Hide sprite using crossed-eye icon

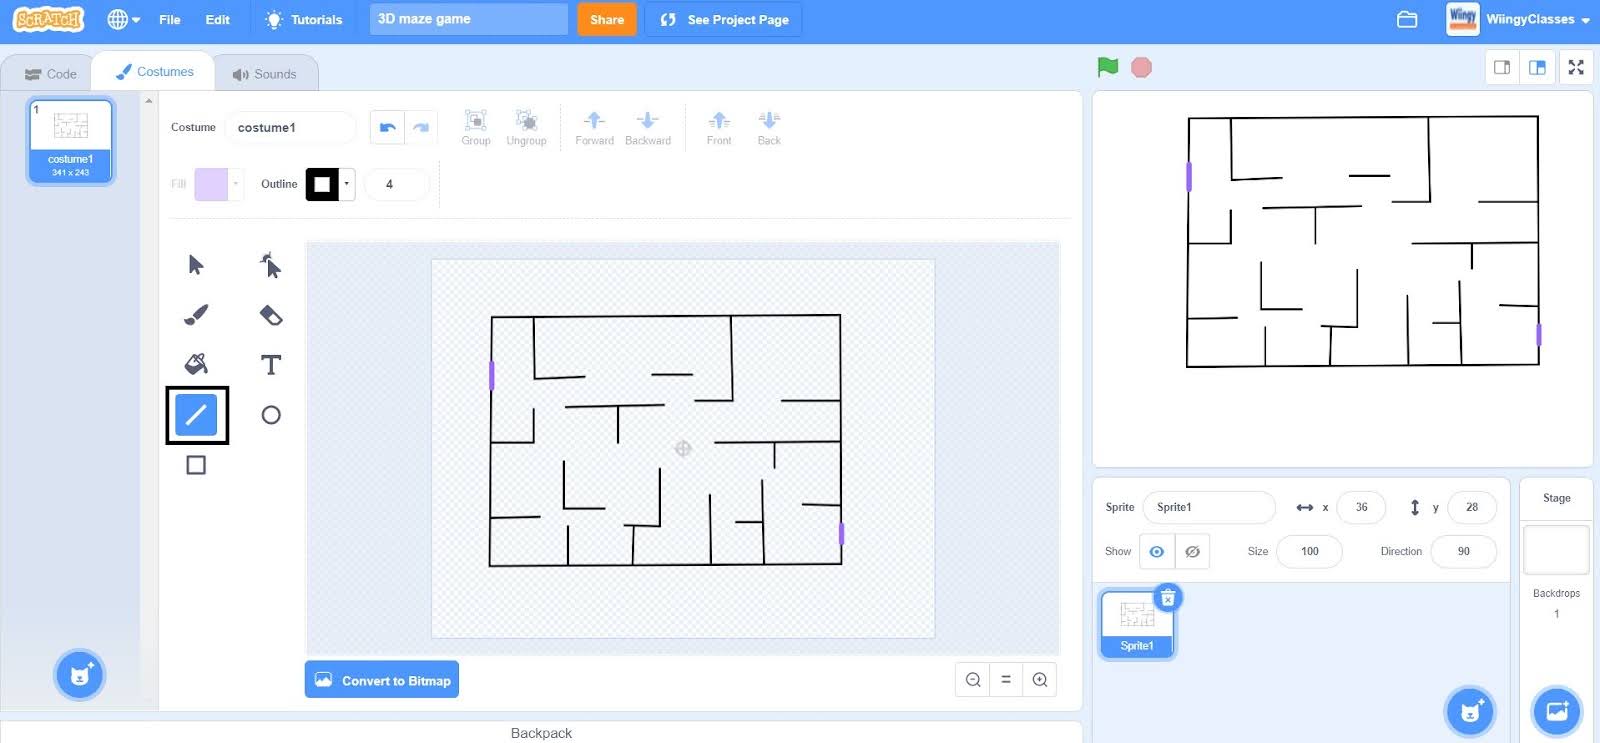coord(1192,551)
